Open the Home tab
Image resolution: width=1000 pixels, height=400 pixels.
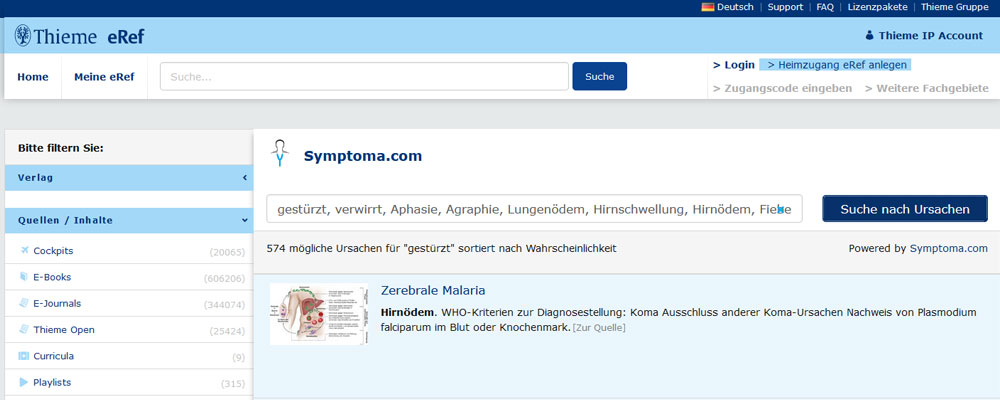(x=33, y=77)
